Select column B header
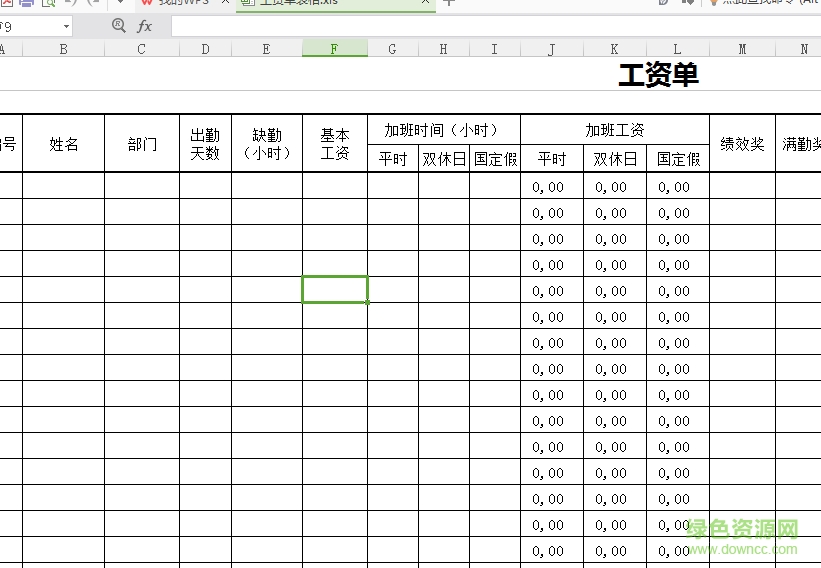The height and width of the screenshot is (568, 821). pyautogui.click(x=63, y=49)
